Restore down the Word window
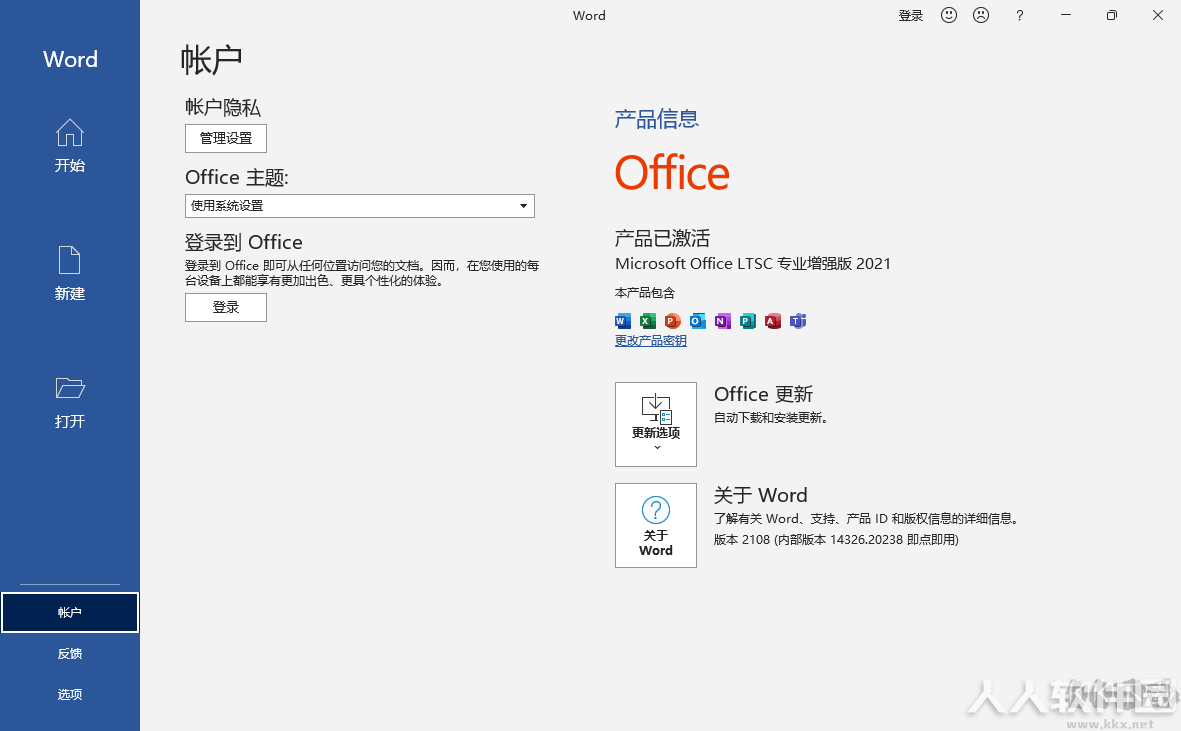This screenshot has width=1181, height=731. (1112, 15)
